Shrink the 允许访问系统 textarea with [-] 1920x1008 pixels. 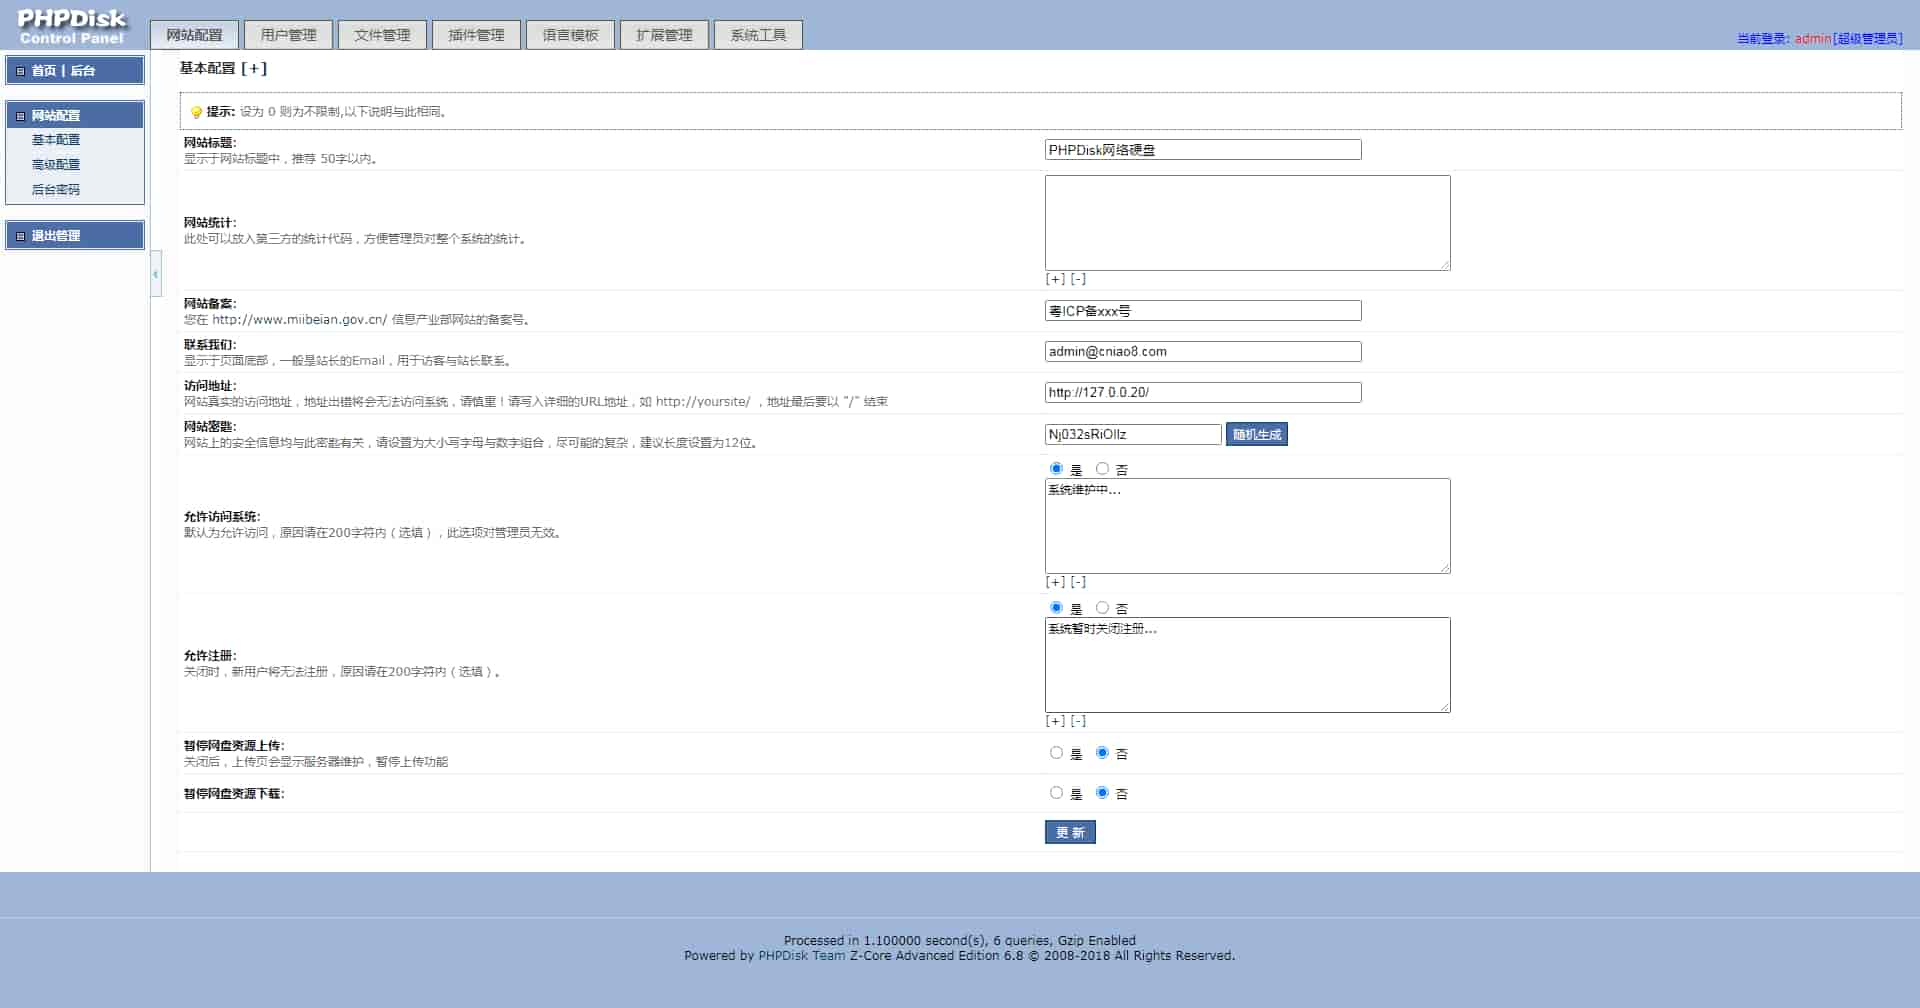coord(1078,582)
